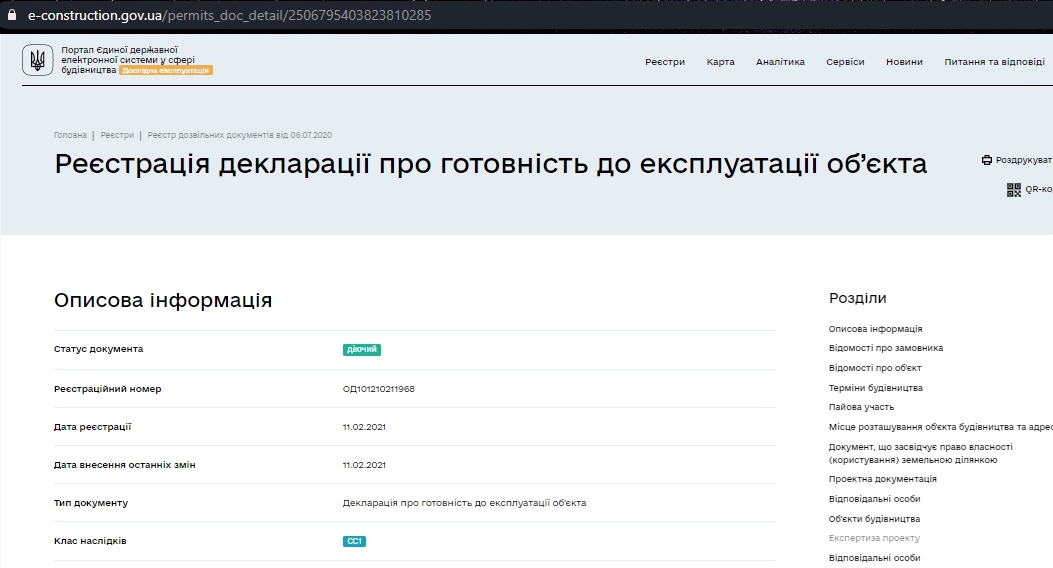
Task: Open Сервіси in the top navigation
Action: (845, 62)
